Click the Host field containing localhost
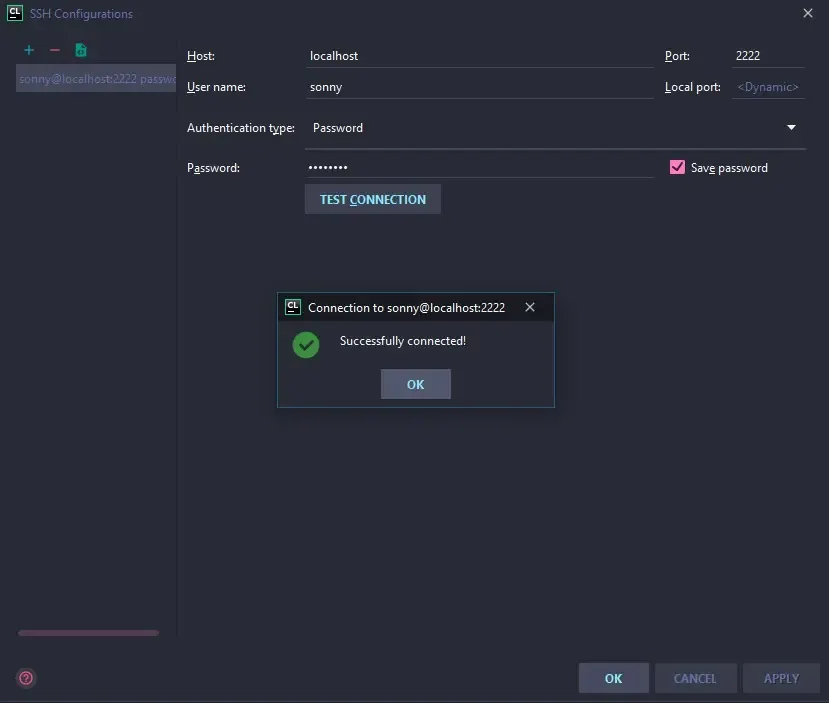 [480, 56]
